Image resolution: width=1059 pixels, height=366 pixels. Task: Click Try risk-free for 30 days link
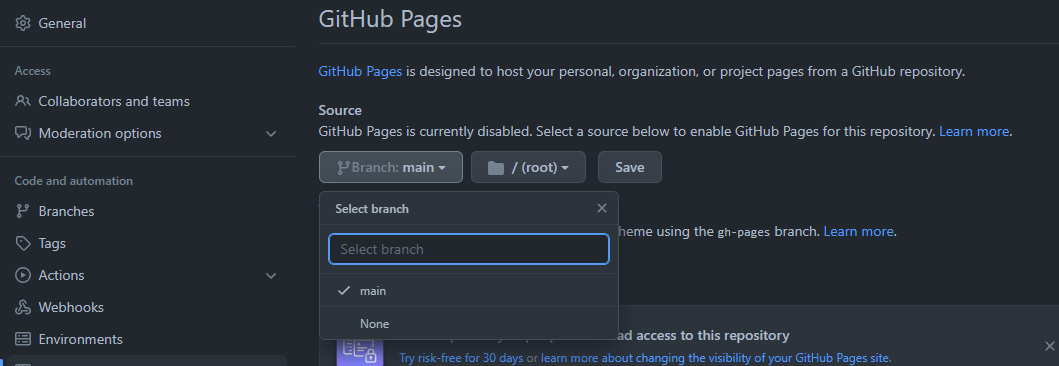coord(461,358)
